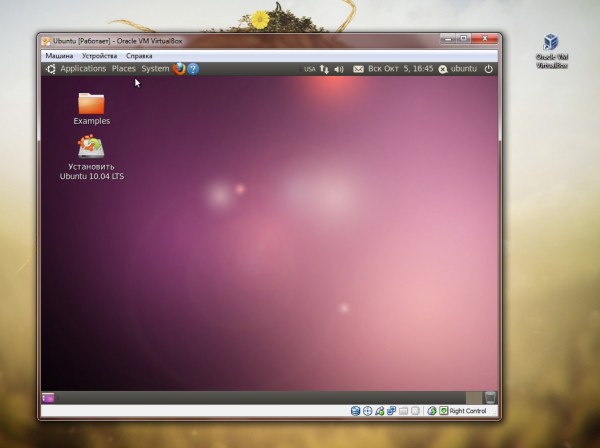
Task: Click the Ubuntu logo in the panel
Action: [51, 69]
